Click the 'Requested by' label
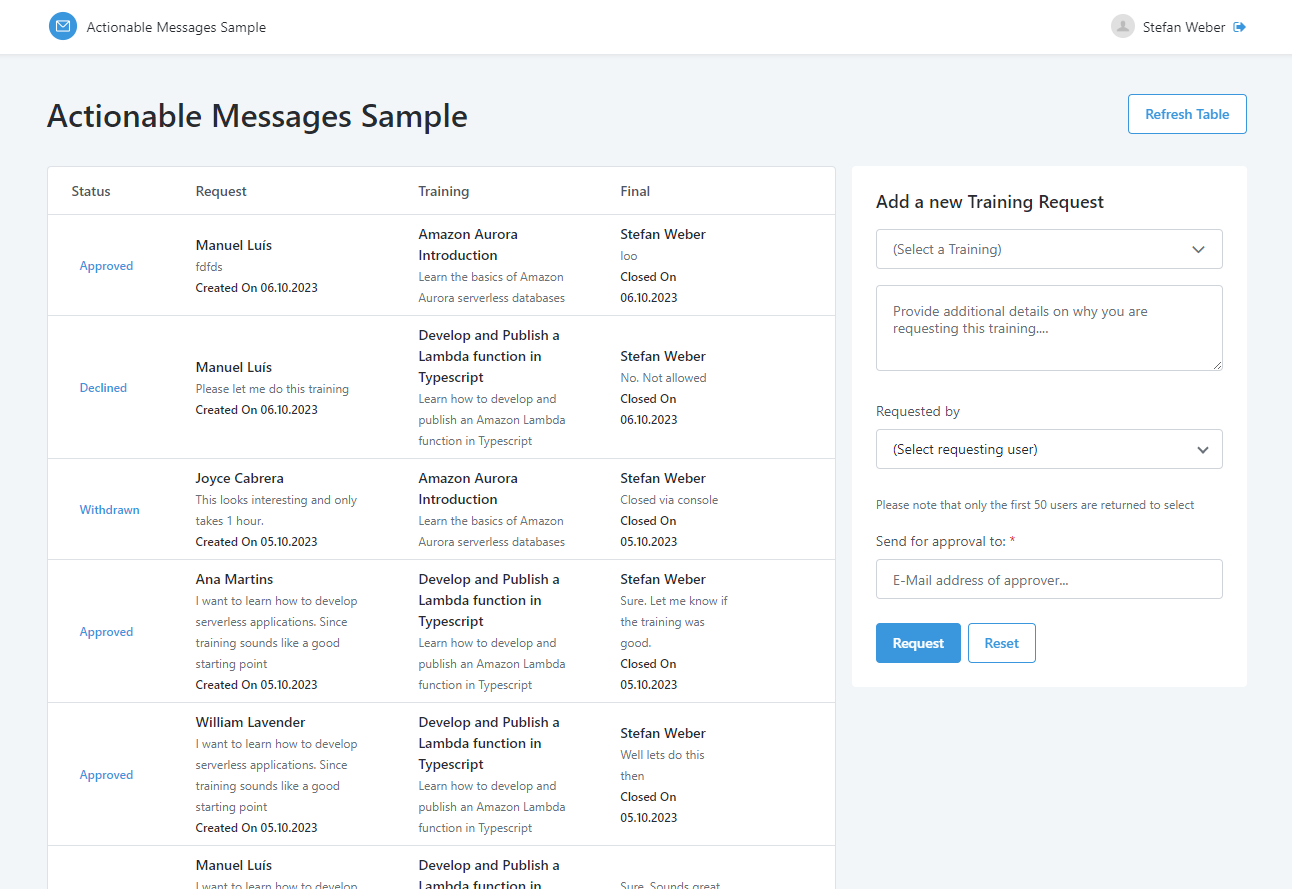 pos(917,412)
